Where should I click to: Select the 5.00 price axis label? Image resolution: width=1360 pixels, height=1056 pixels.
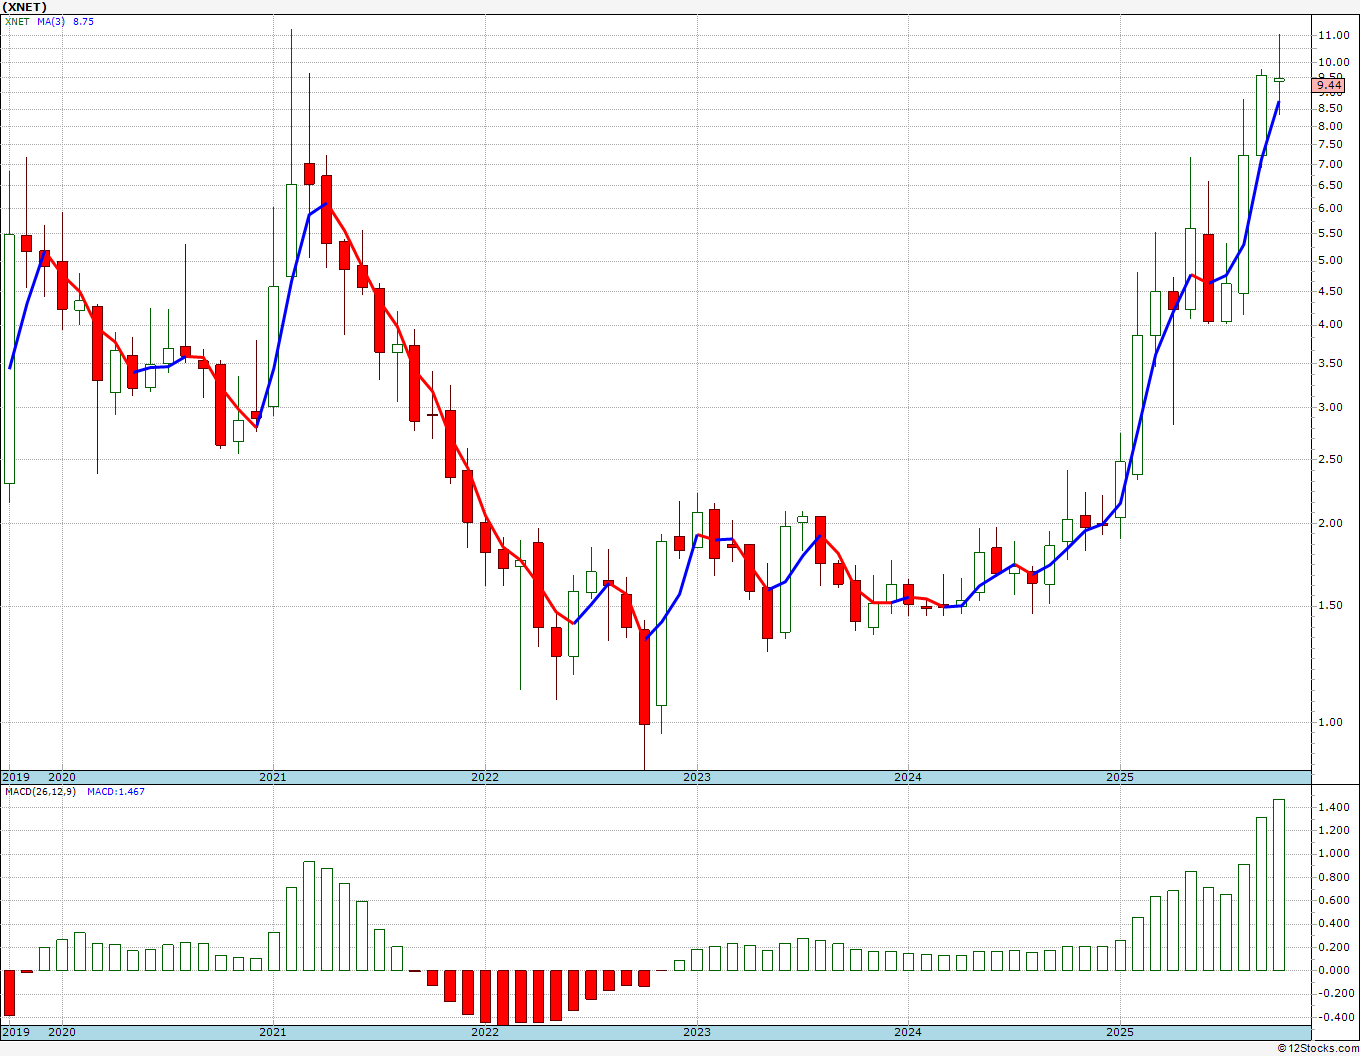[1330, 260]
